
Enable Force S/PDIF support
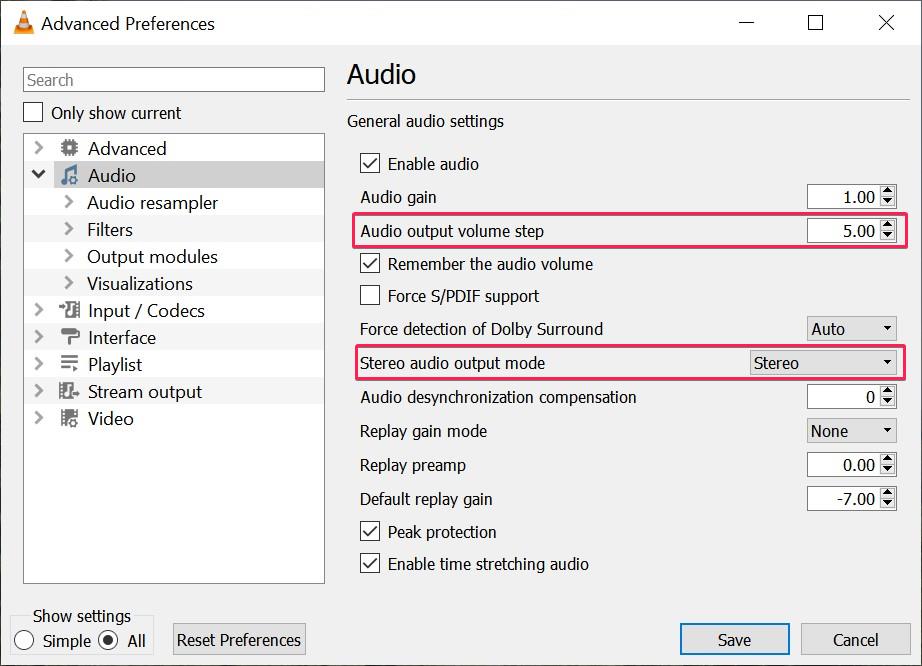[x=368, y=296]
